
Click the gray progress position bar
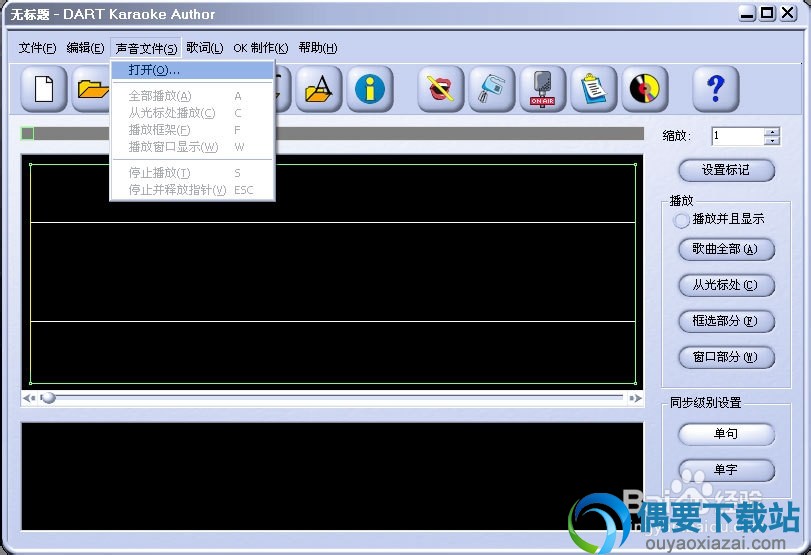coord(332,133)
